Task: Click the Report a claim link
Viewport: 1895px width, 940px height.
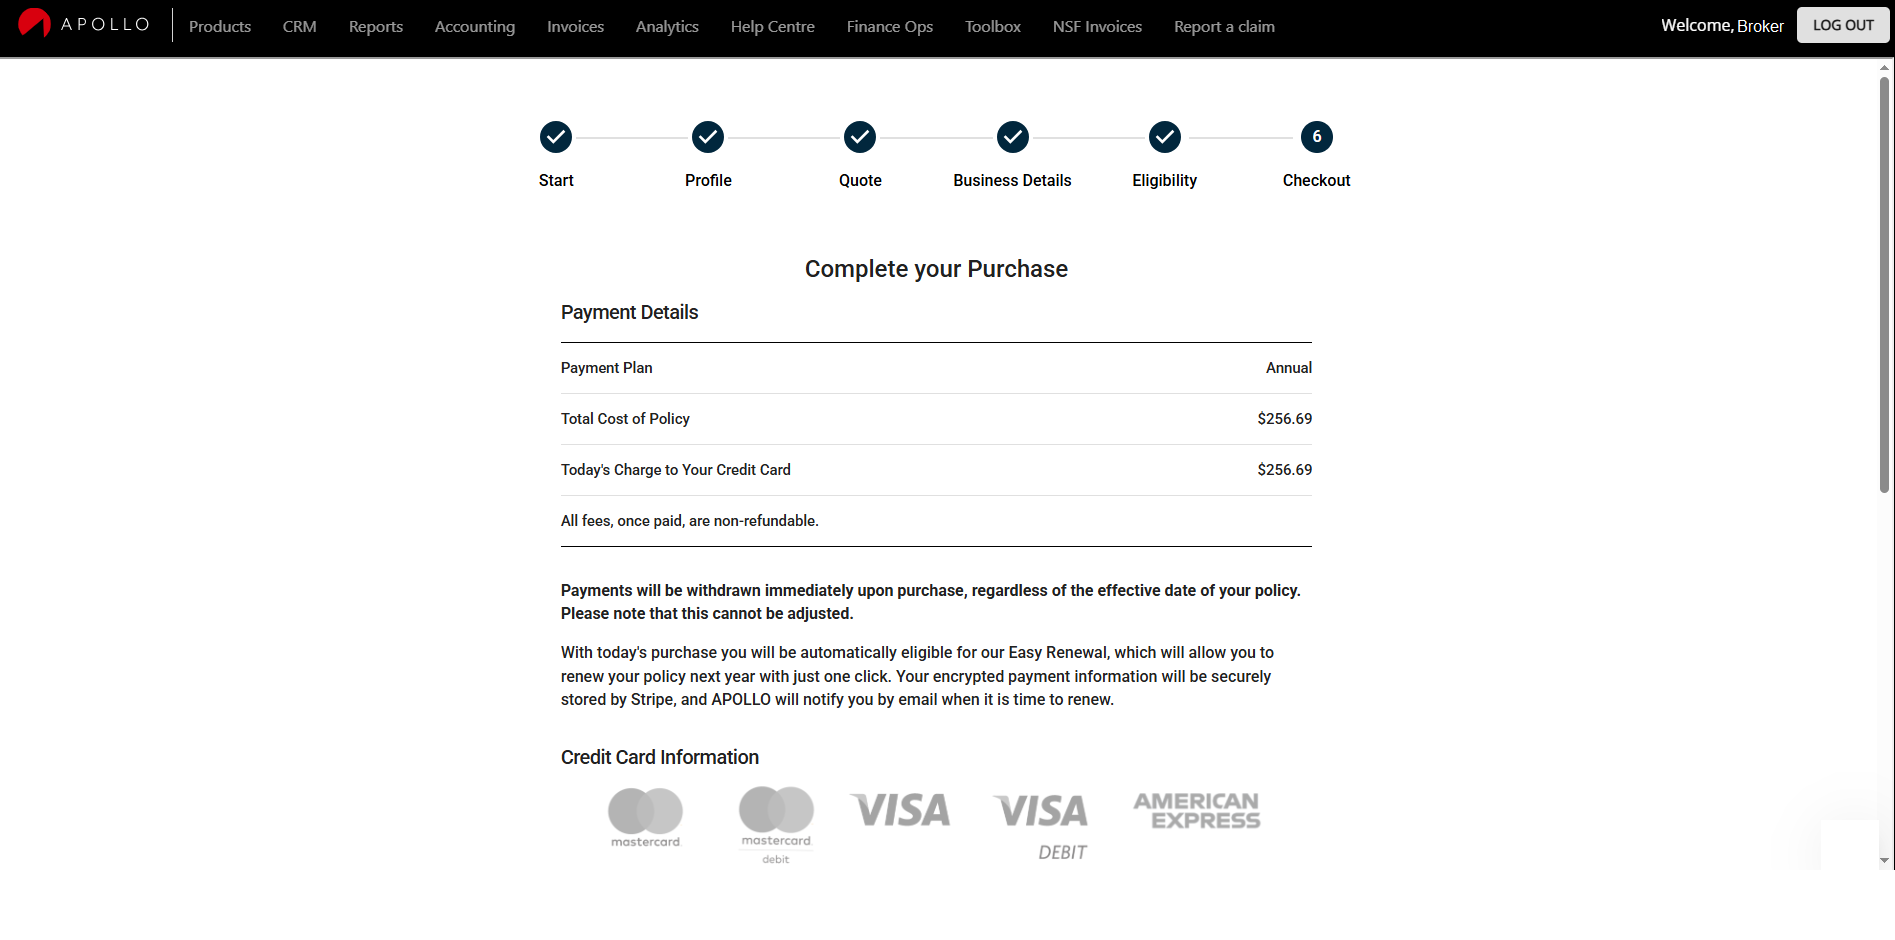Action: (x=1224, y=27)
